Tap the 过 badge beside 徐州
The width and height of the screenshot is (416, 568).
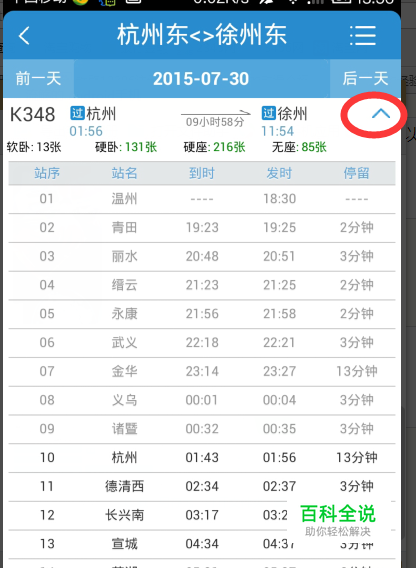269,113
